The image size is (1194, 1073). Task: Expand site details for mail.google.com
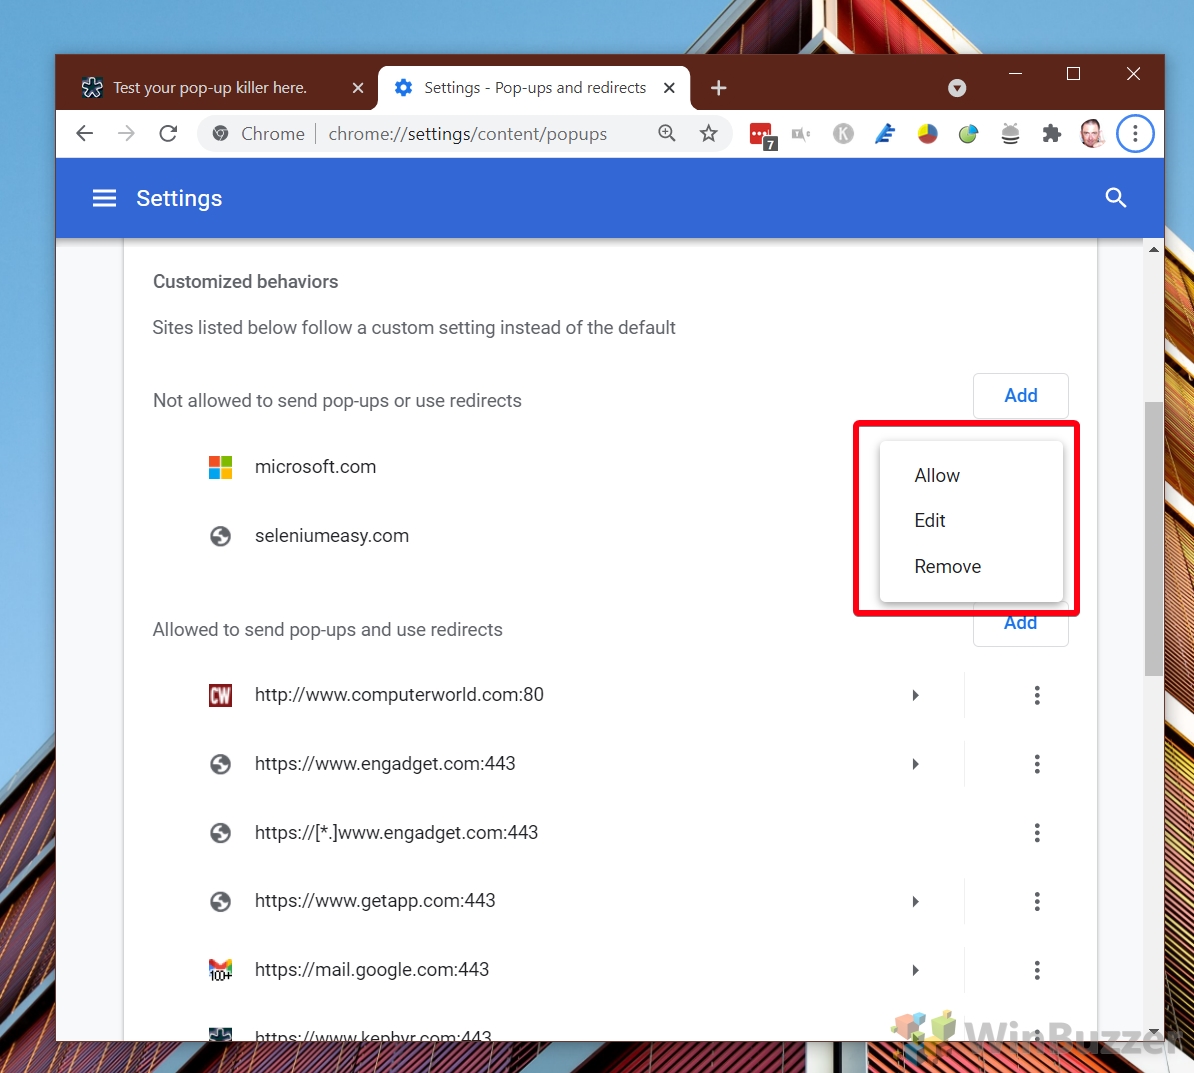[x=915, y=970]
